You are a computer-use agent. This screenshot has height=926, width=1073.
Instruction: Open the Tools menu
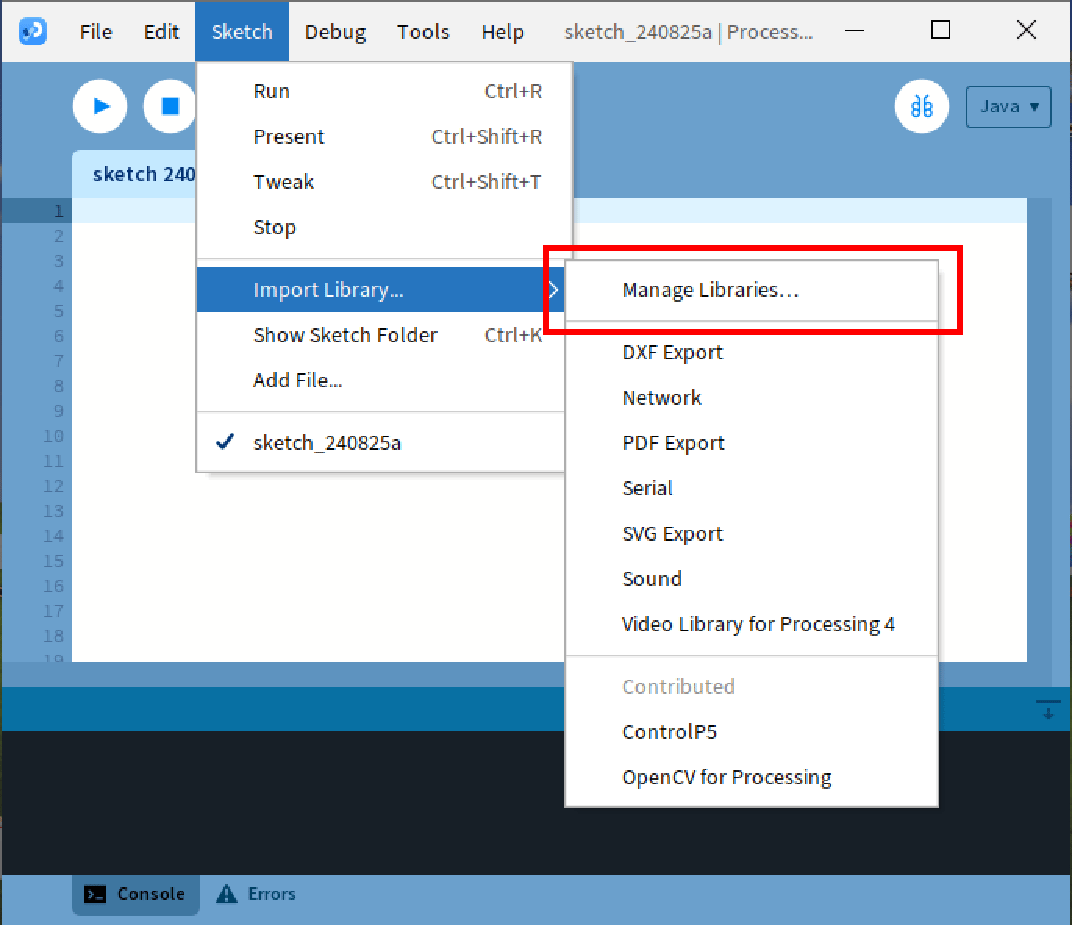coord(423,31)
